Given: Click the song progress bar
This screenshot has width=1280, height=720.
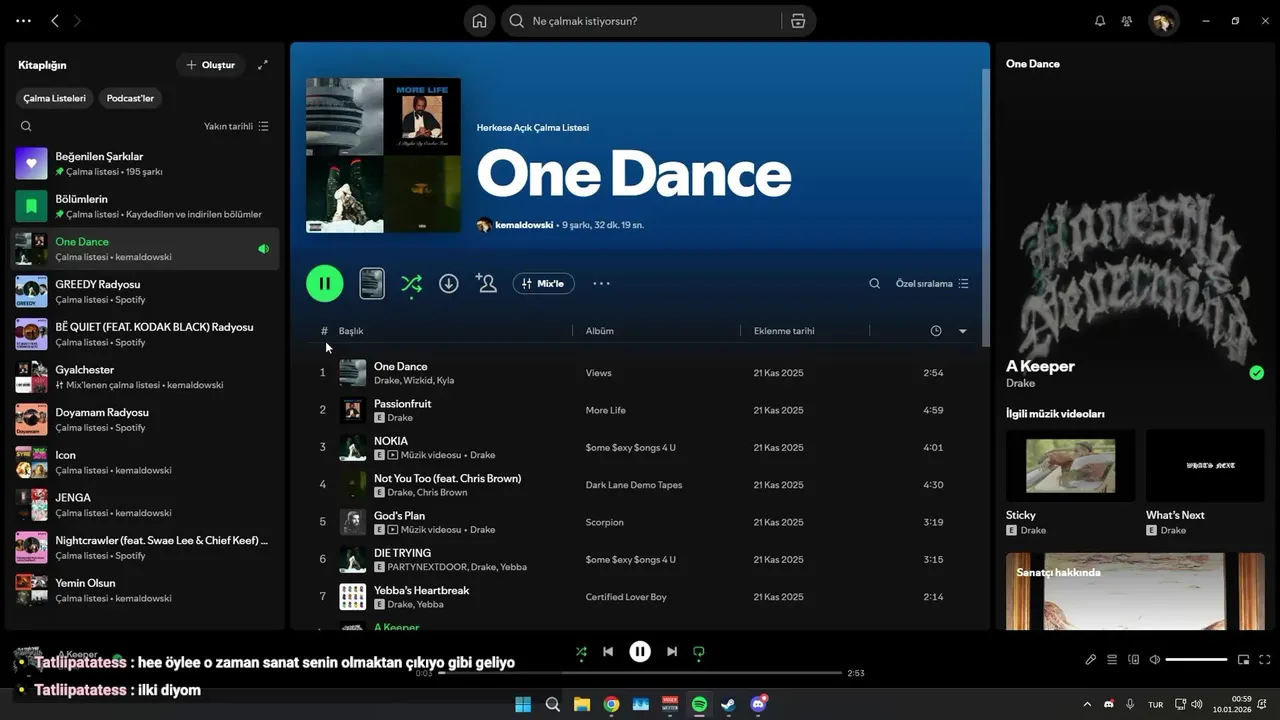Looking at the screenshot, I should click(640, 673).
